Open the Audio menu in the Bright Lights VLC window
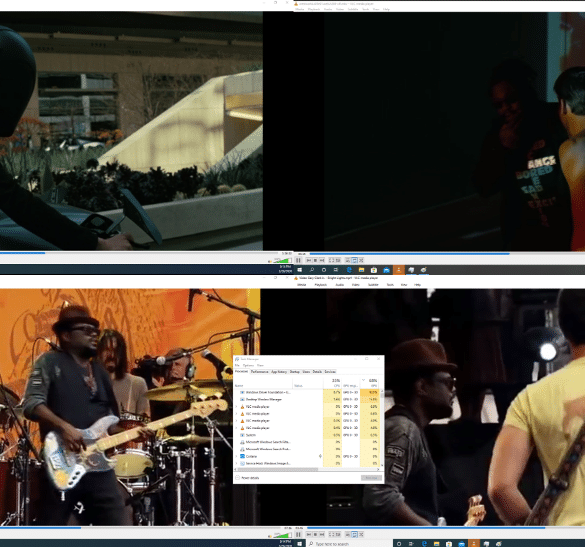This screenshot has width=585, height=547. [340, 285]
